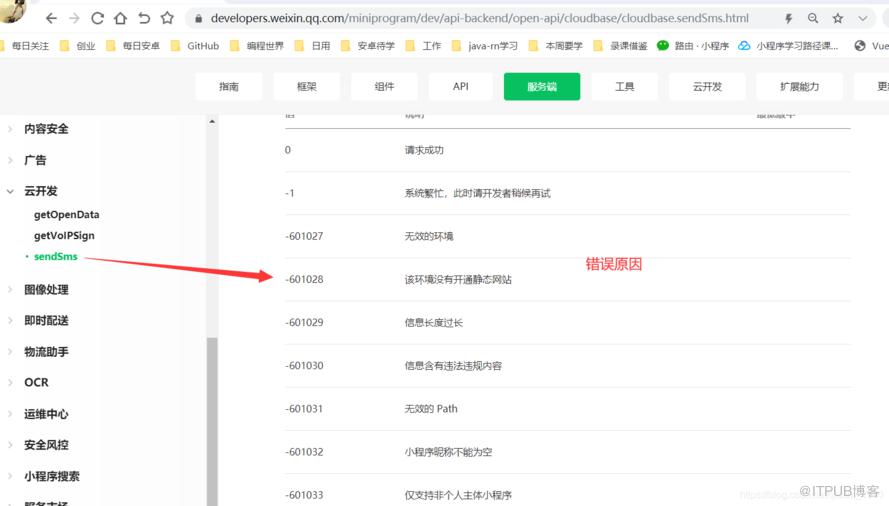Click the 该环境没有开通静态网站 description
Screen dimensions: 889x506
pos(458,280)
